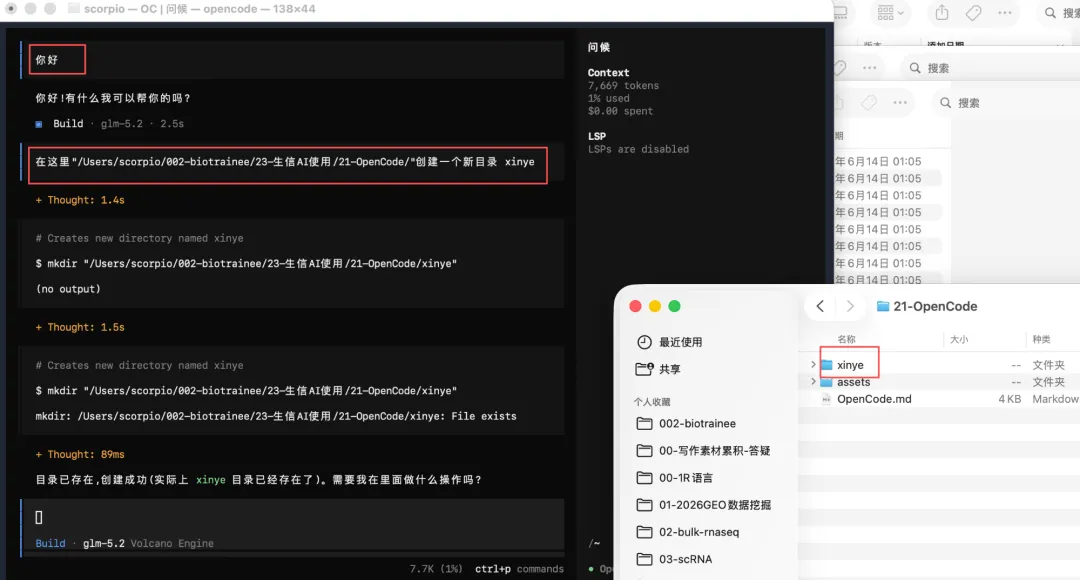The width and height of the screenshot is (1080, 580).
Task: Click green xinye word in final reply
Action: click(211, 480)
